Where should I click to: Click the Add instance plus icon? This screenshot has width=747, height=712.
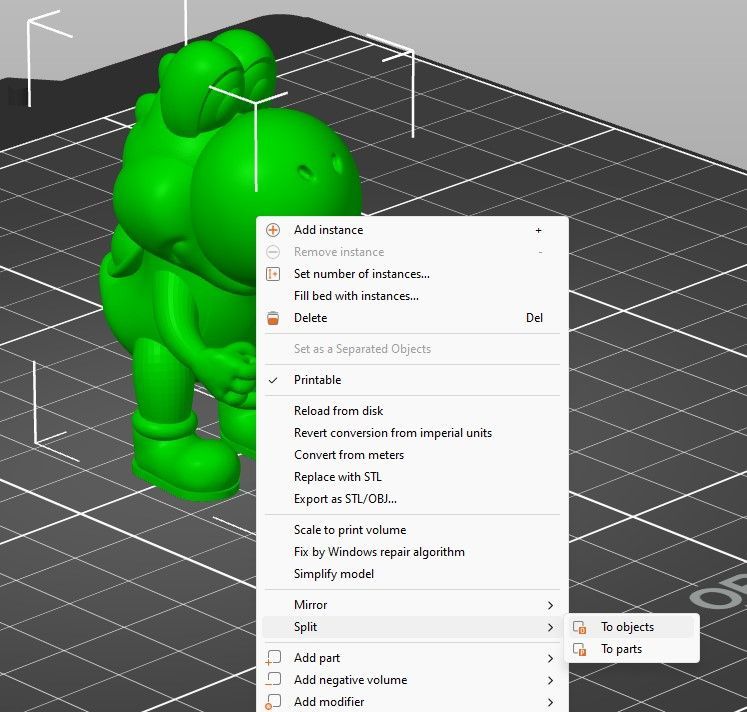pos(273,230)
